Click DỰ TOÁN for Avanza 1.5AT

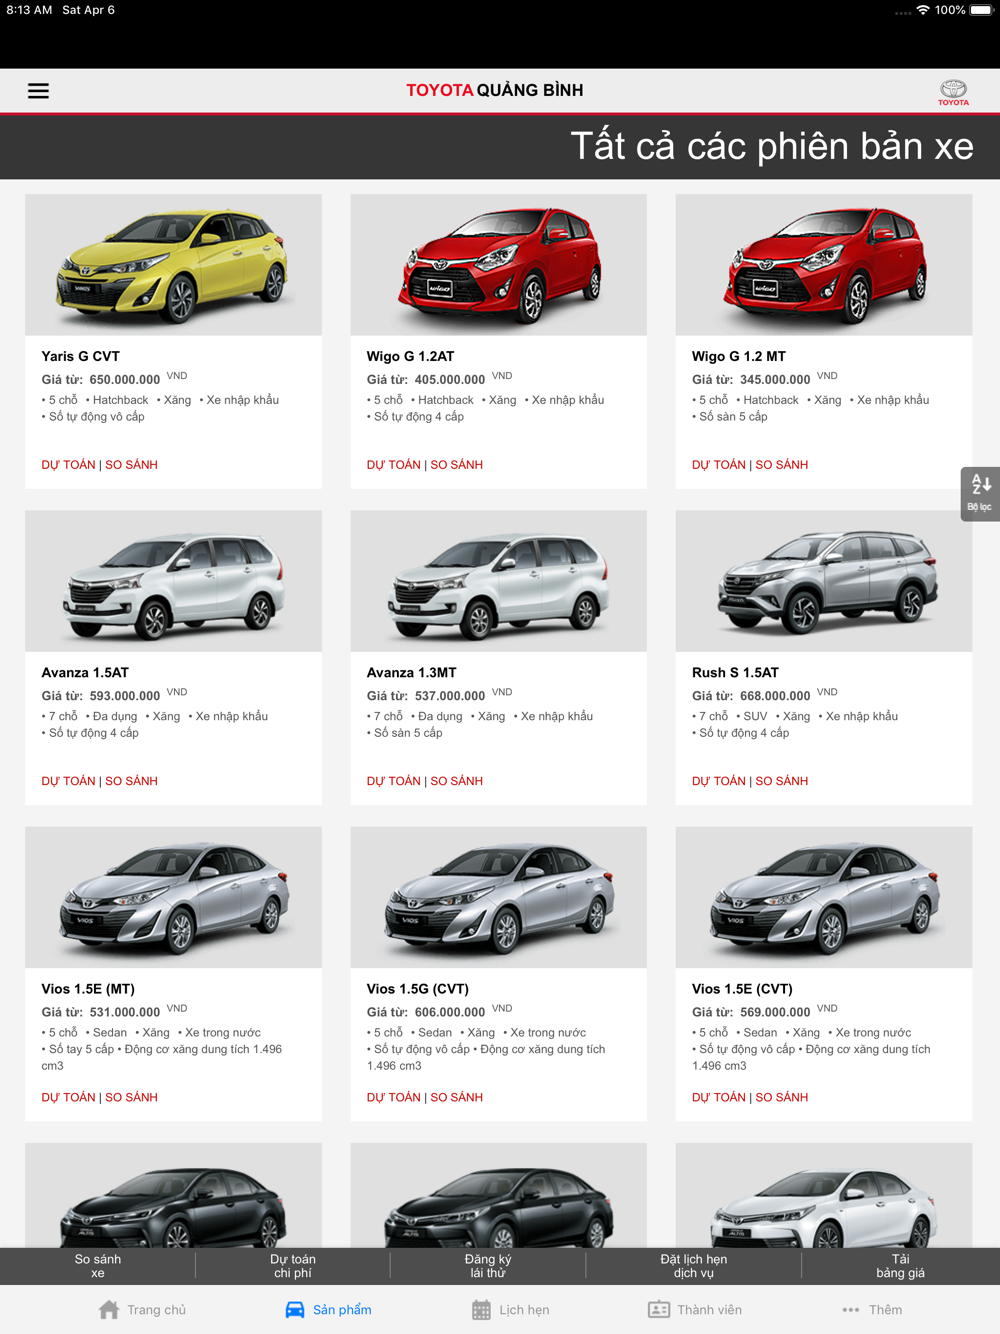(x=69, y=781)
